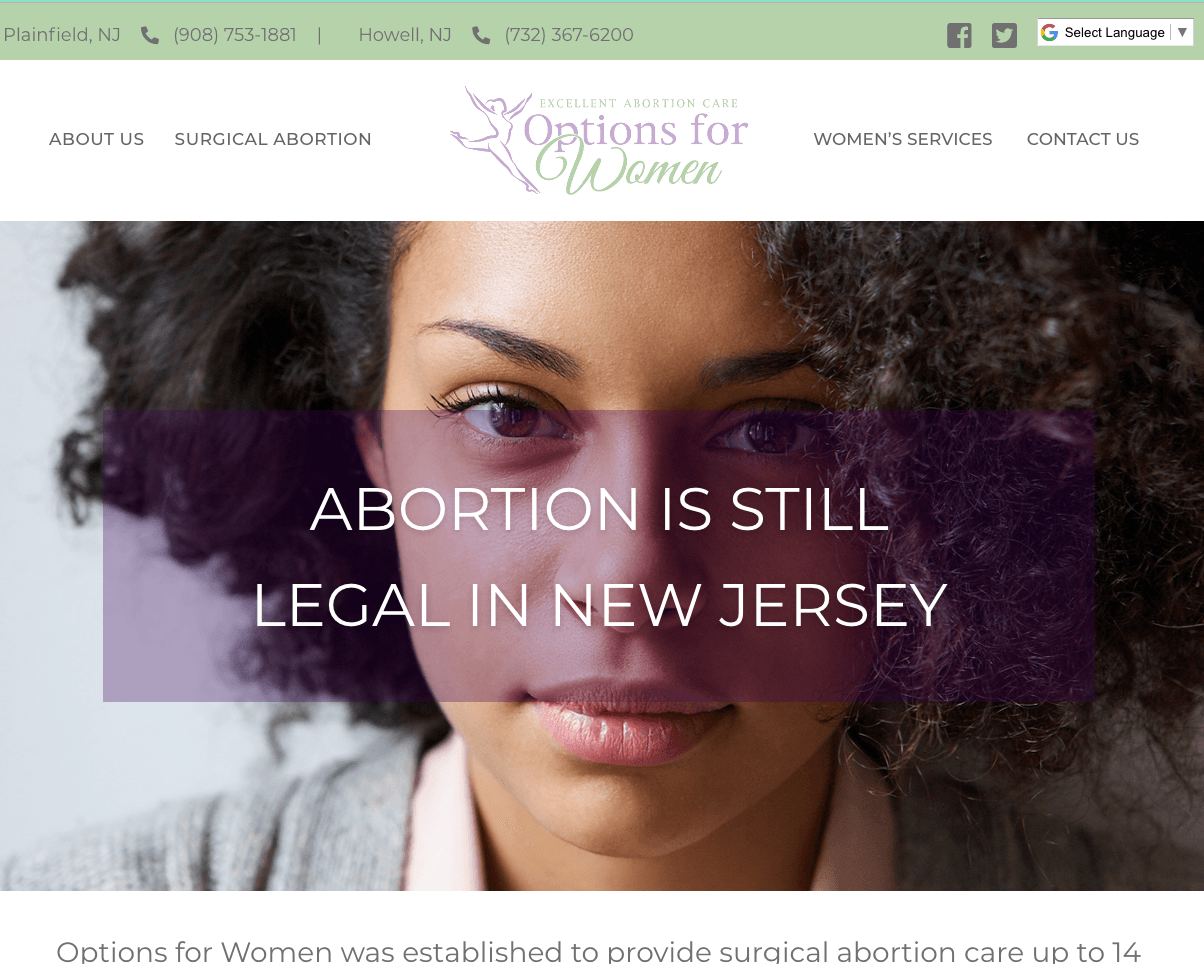The height and width of the screenshot is (964, 1204).
Task: Click the Abortion Is Still Legal banner heading
Action: point(600,556)
